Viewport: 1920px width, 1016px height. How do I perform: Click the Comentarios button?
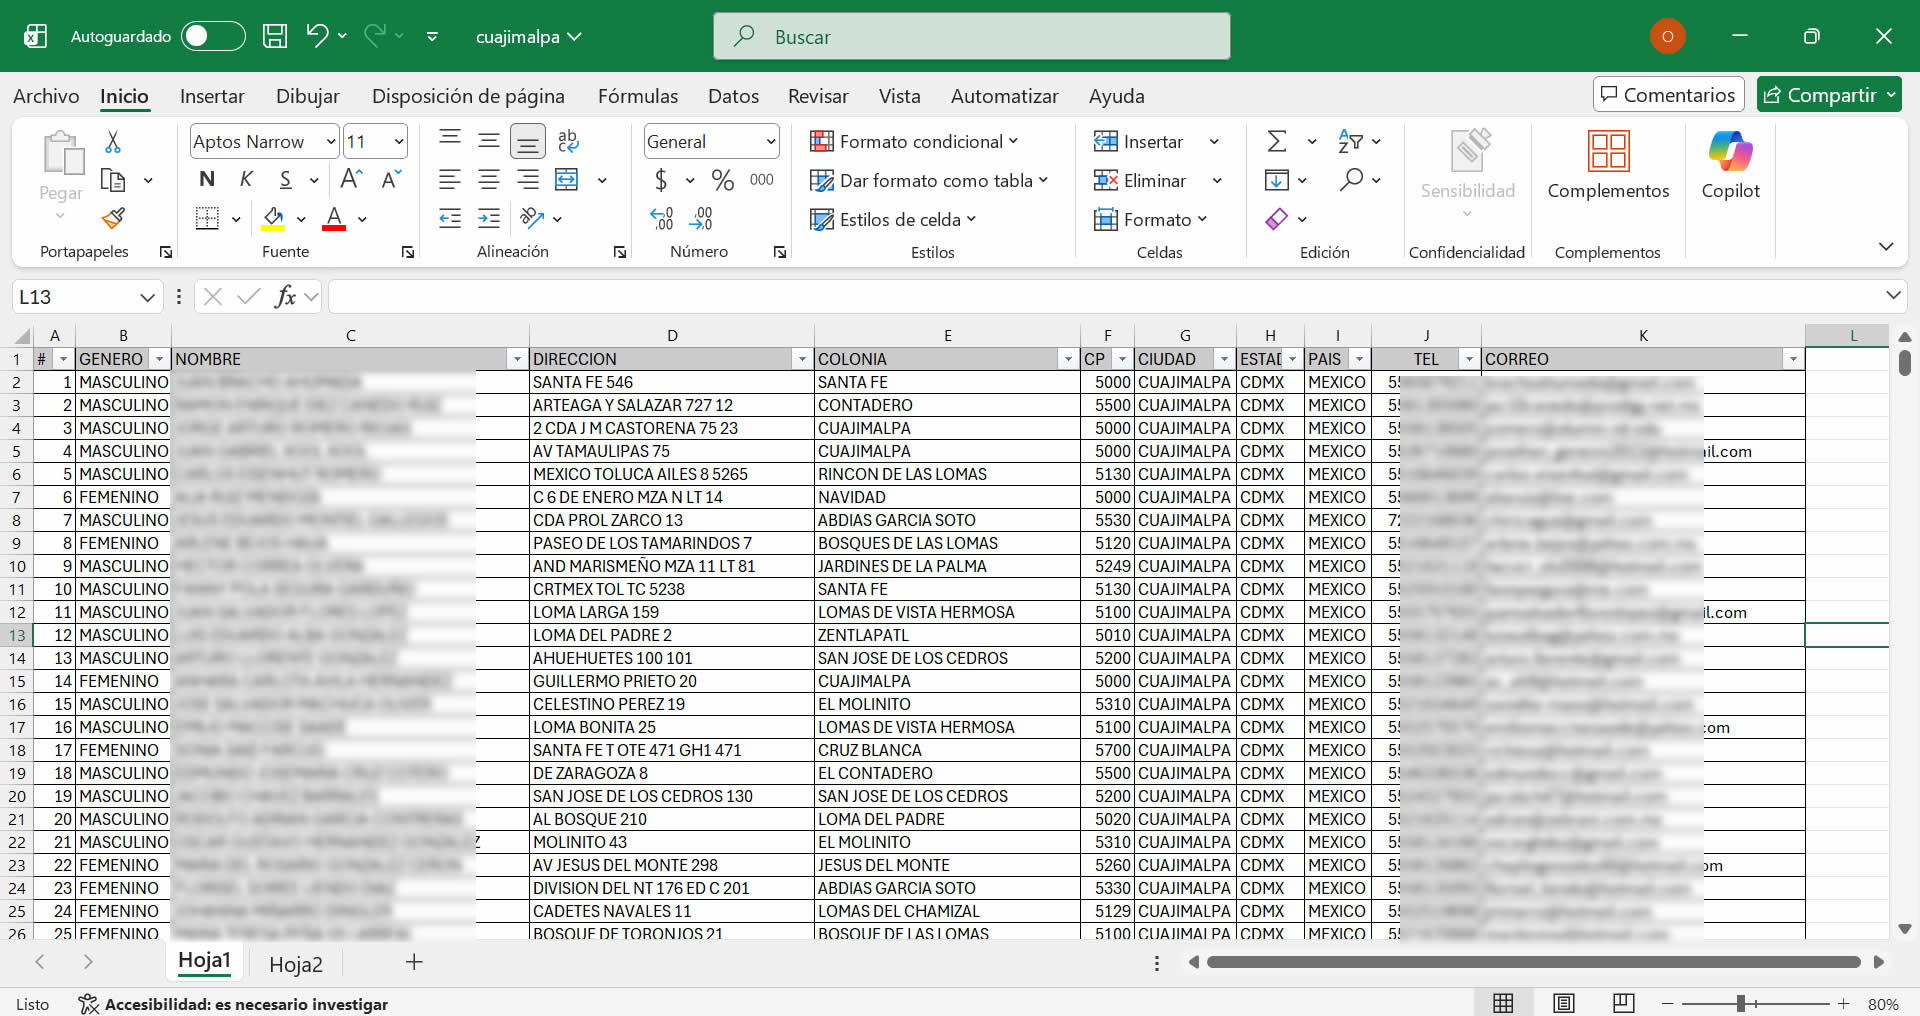[x=1668, y=95]
